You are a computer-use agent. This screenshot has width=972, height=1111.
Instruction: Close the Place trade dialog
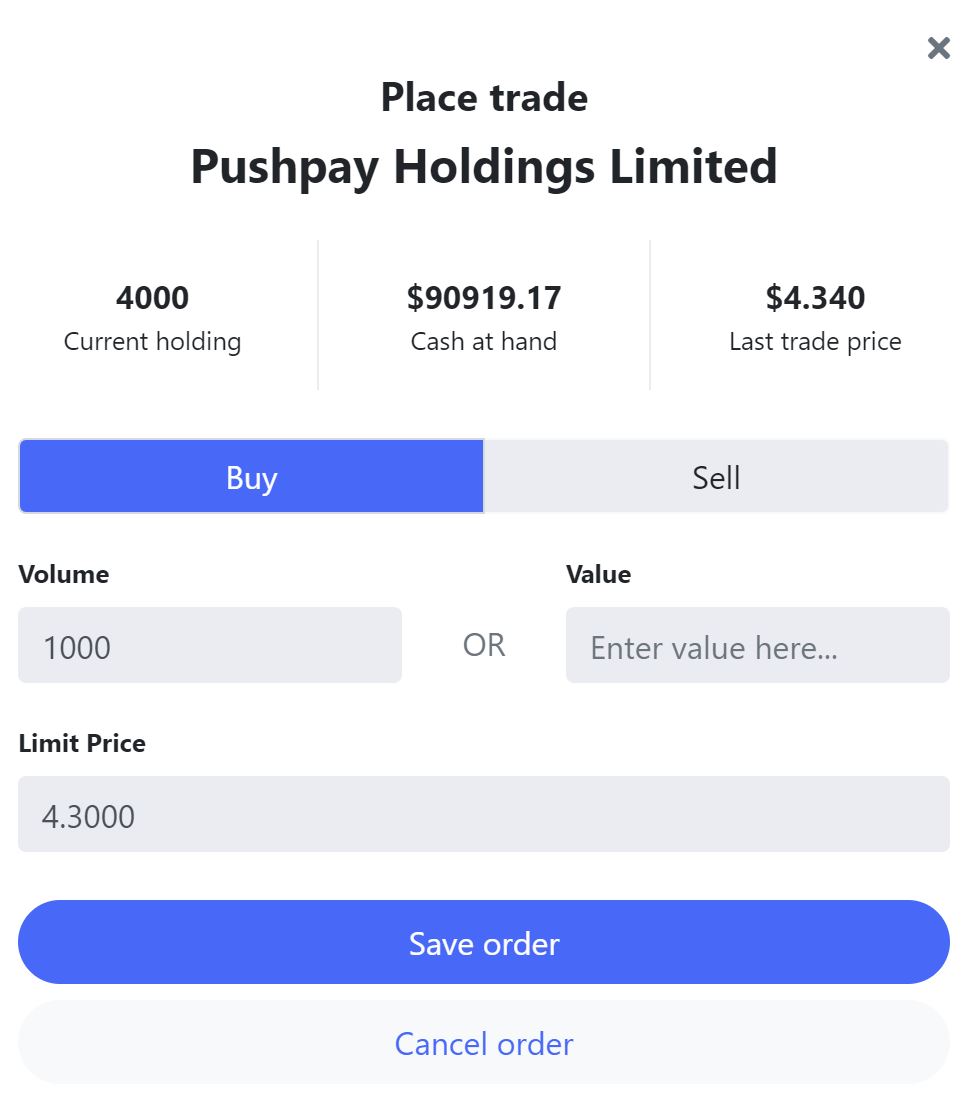pos(938,48)
